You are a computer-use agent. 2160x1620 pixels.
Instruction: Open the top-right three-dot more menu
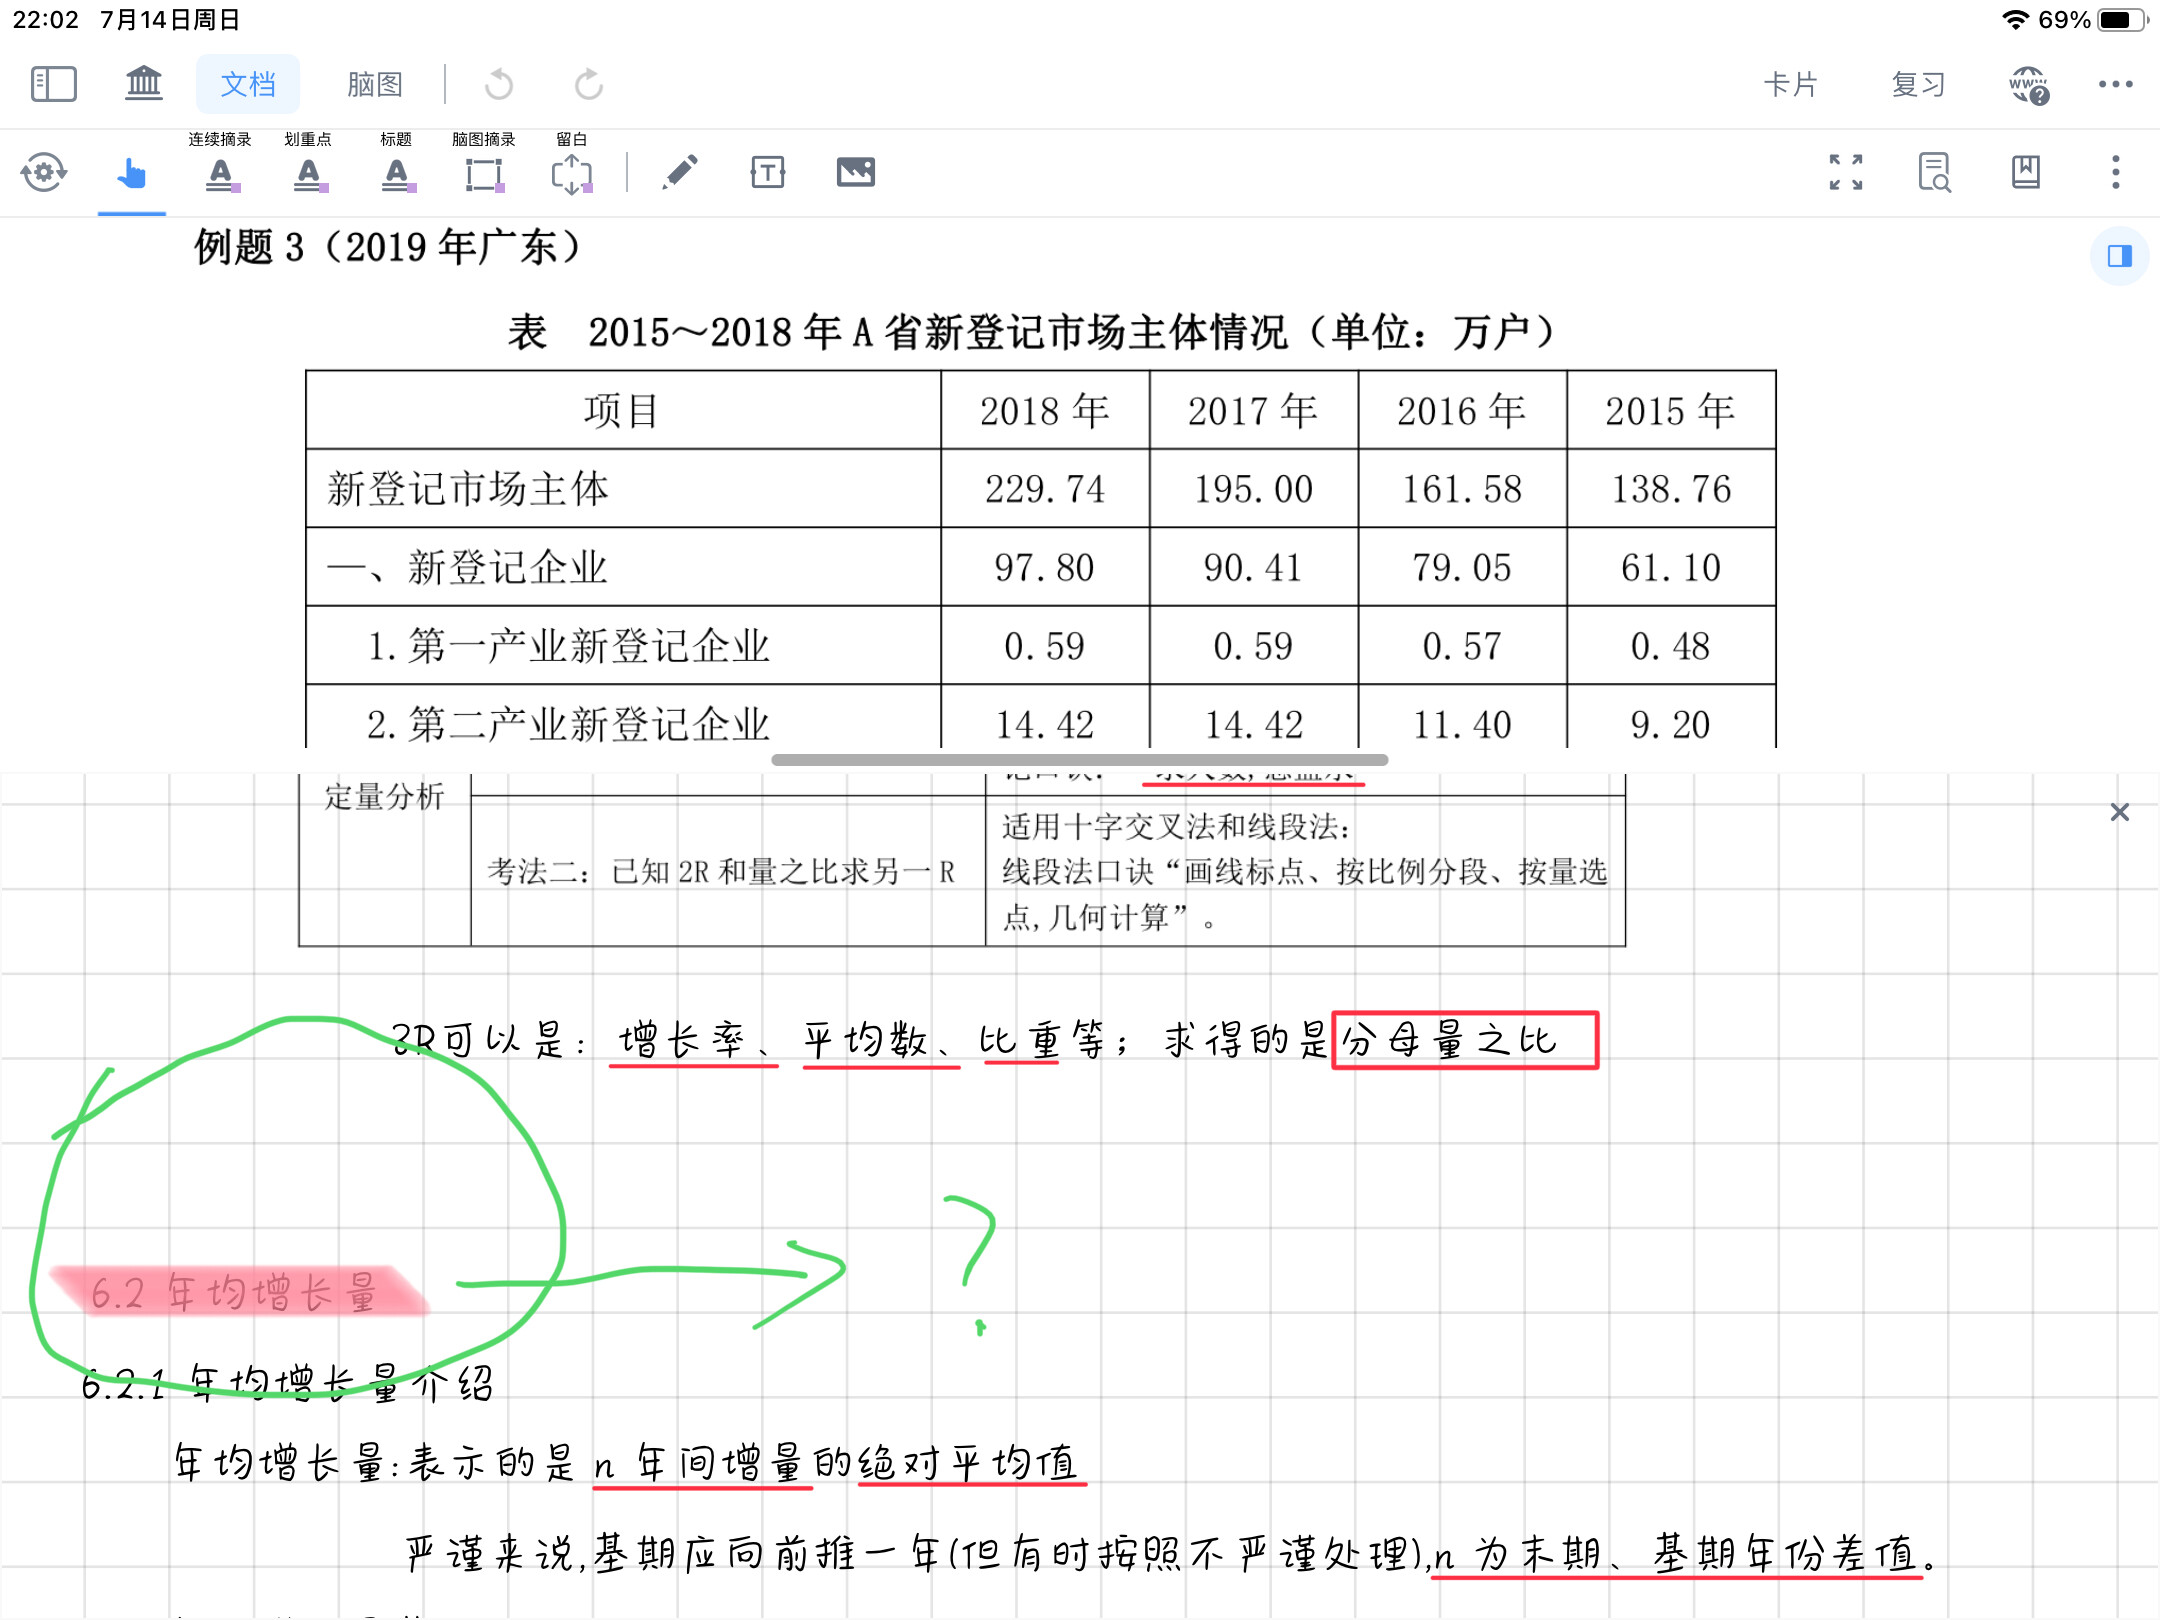tap(2116, 85)
